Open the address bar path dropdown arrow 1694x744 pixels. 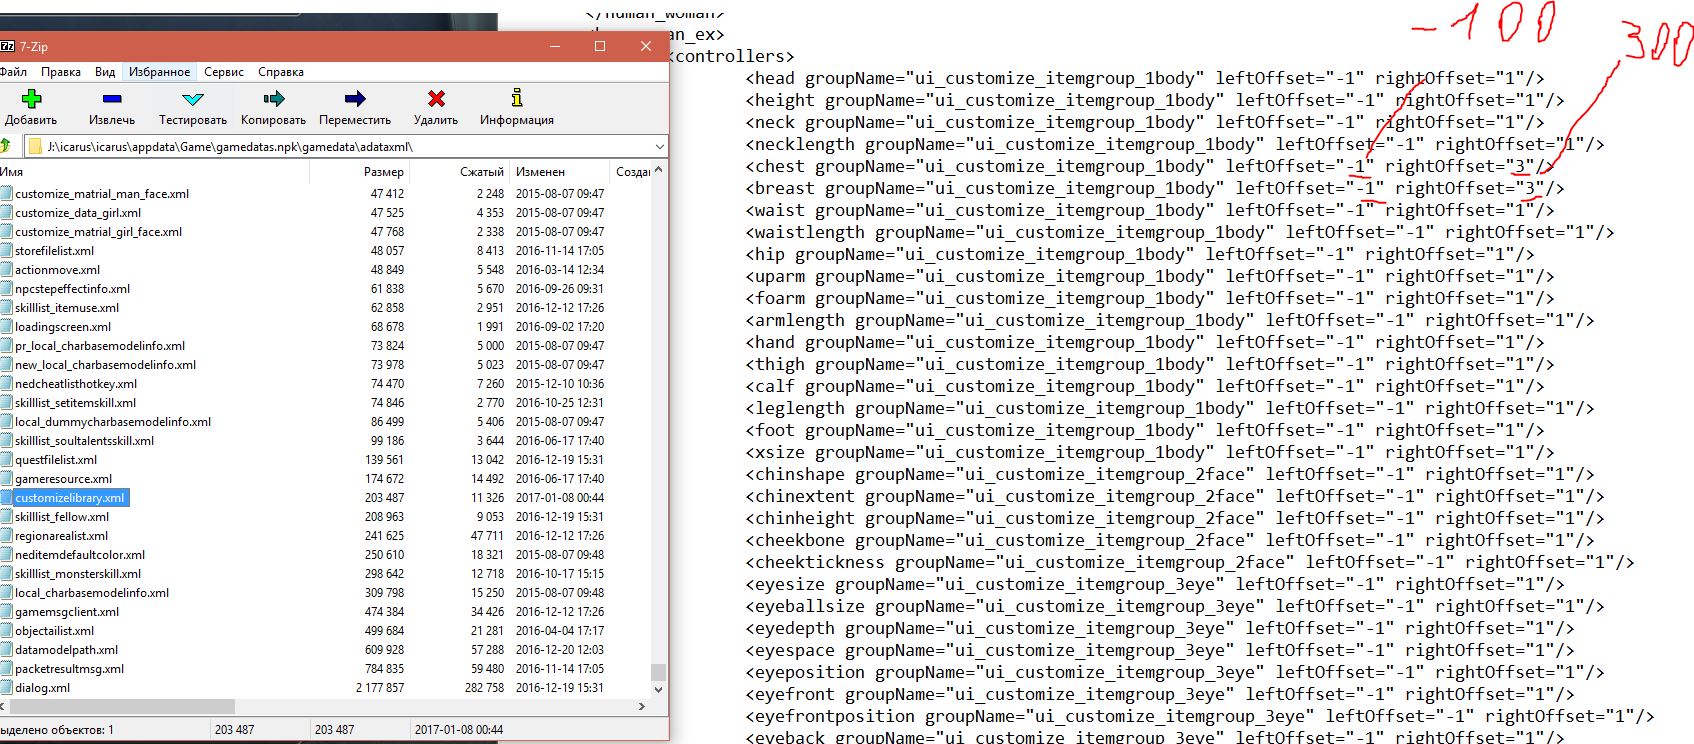point(658,147)
